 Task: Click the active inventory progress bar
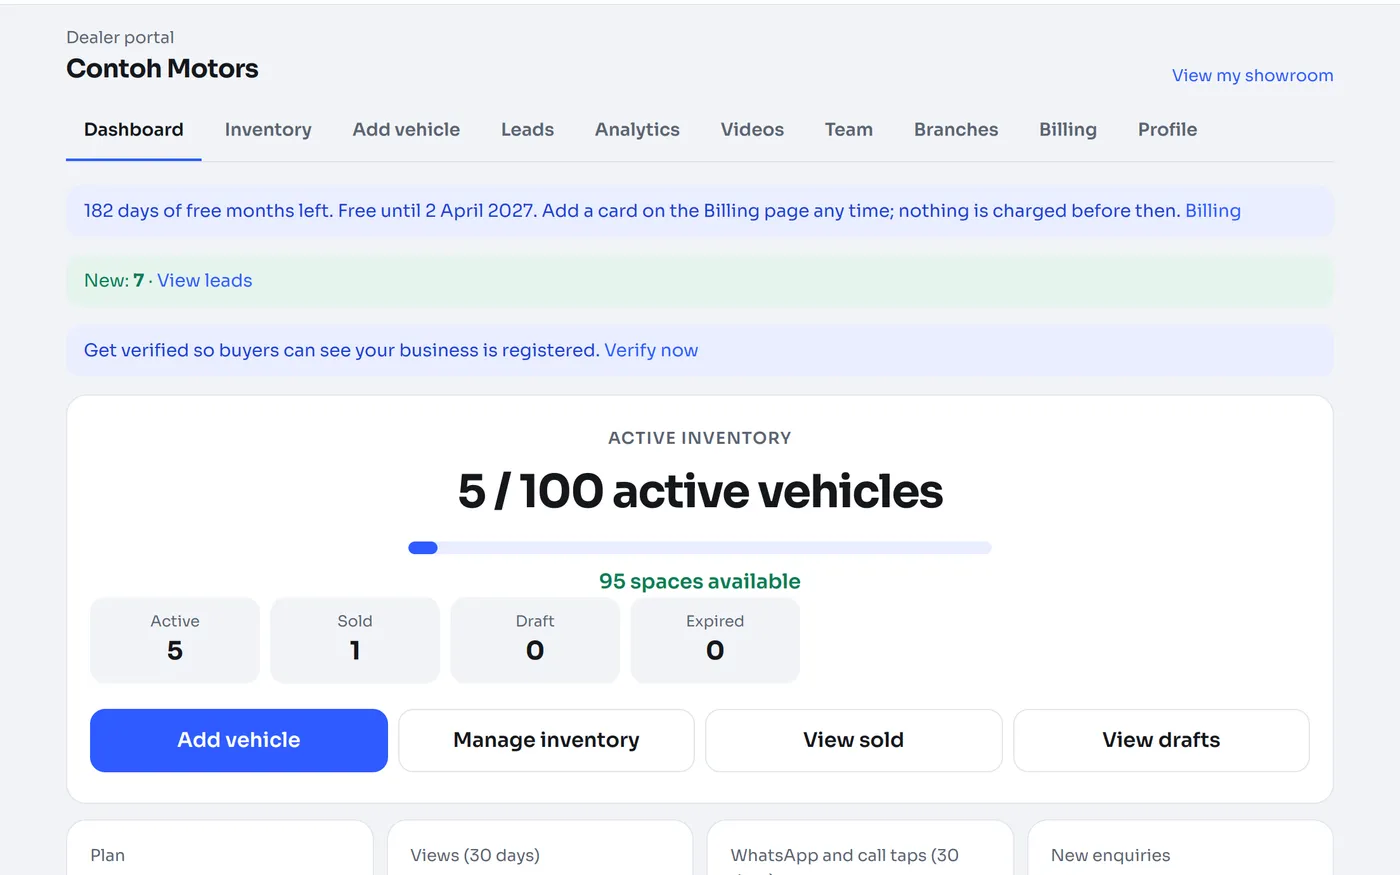coord(700,548)
